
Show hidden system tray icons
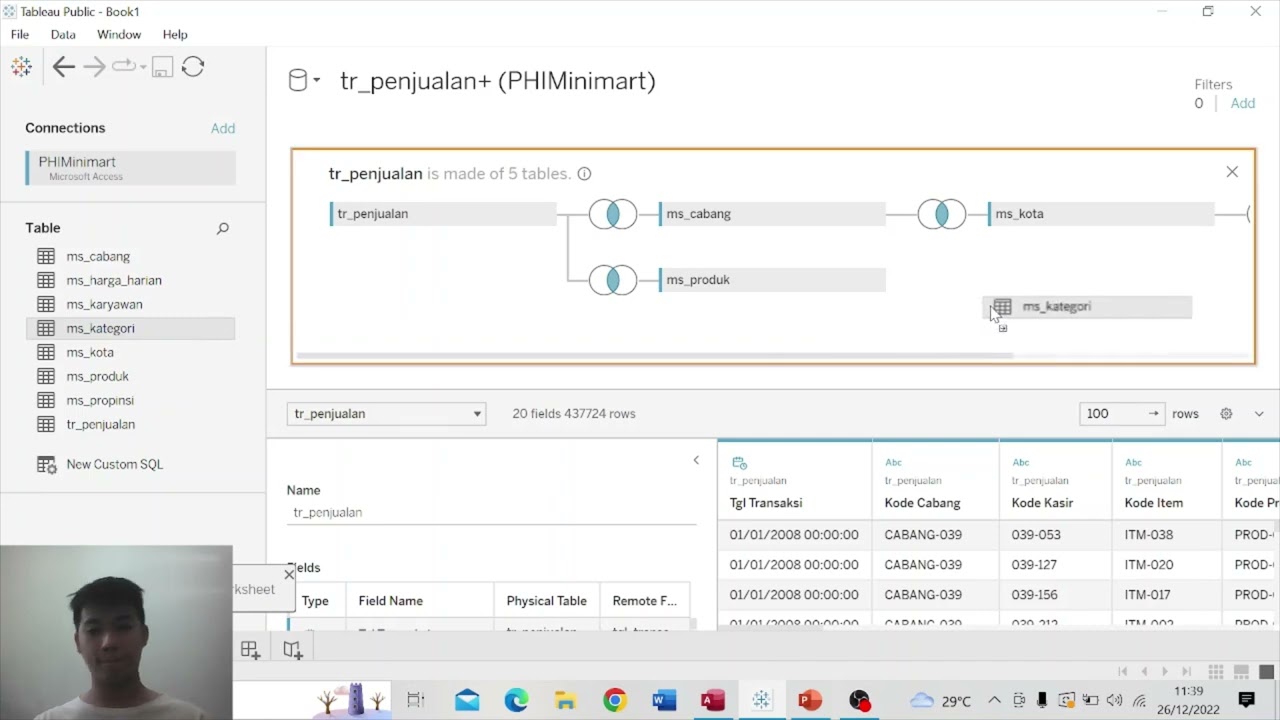[994, 700]
